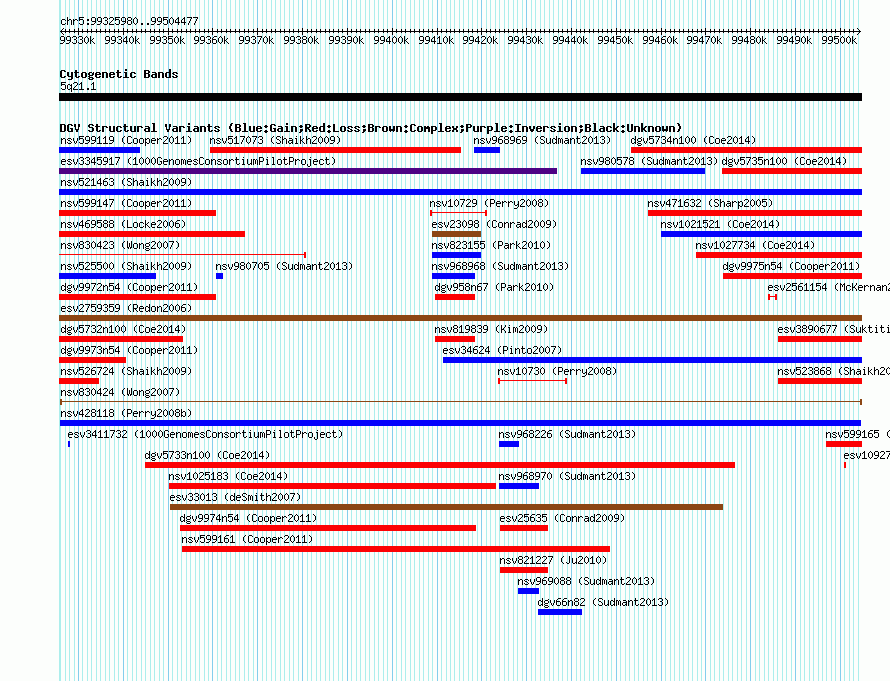This screenshot has height=681, width=890.
Task: Open the nsv830424 (Wong2007) label
Action: (120, 392)
